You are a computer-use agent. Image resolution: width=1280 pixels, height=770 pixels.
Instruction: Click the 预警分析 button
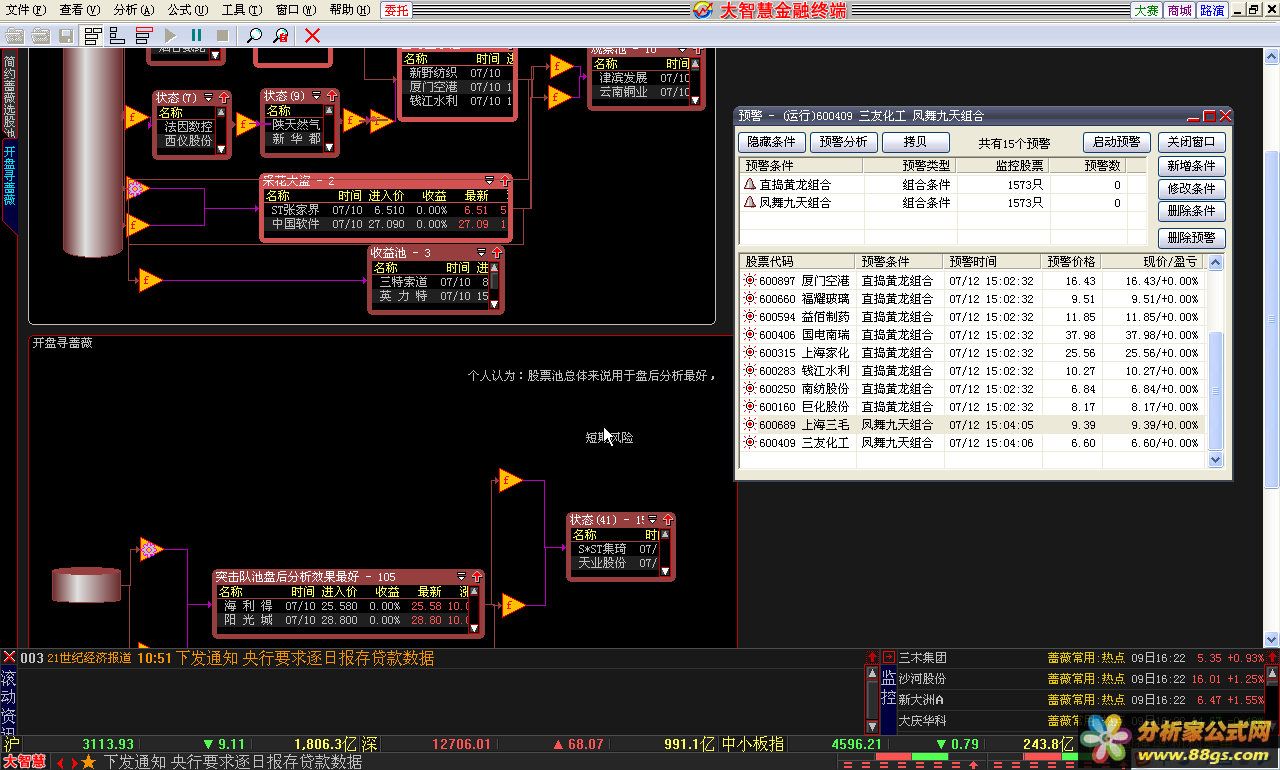click(x=843, y=142)
